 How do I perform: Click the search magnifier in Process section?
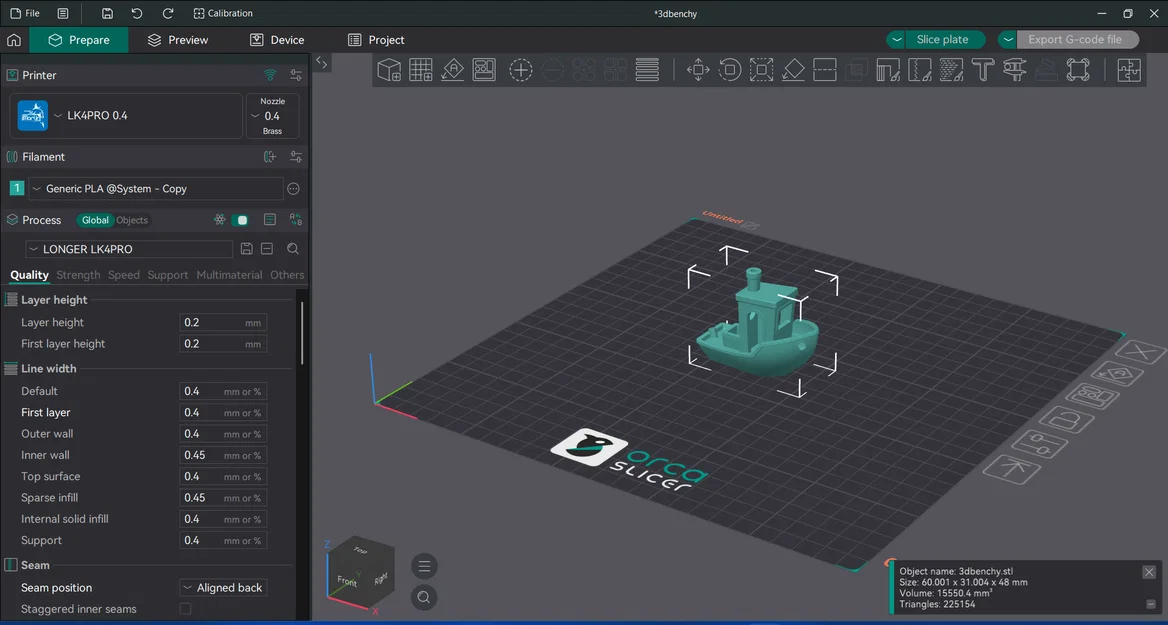coord(293,248)
